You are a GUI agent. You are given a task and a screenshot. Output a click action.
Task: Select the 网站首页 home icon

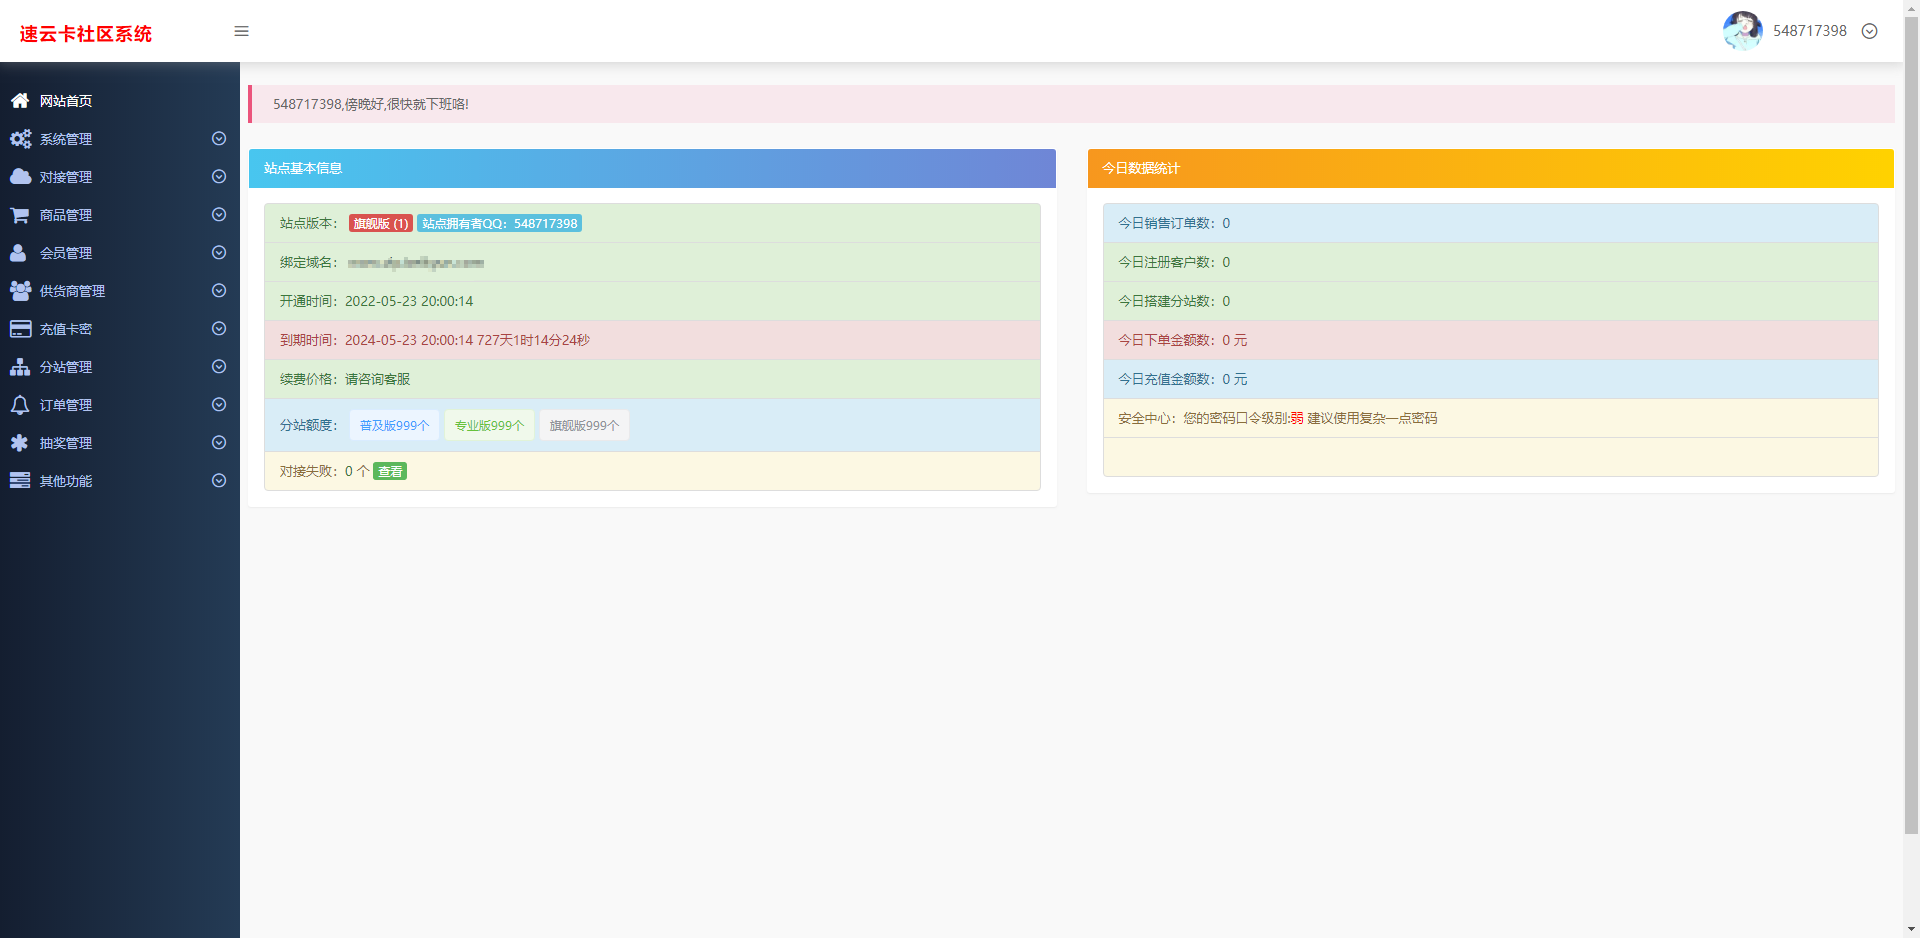(19, 100)
